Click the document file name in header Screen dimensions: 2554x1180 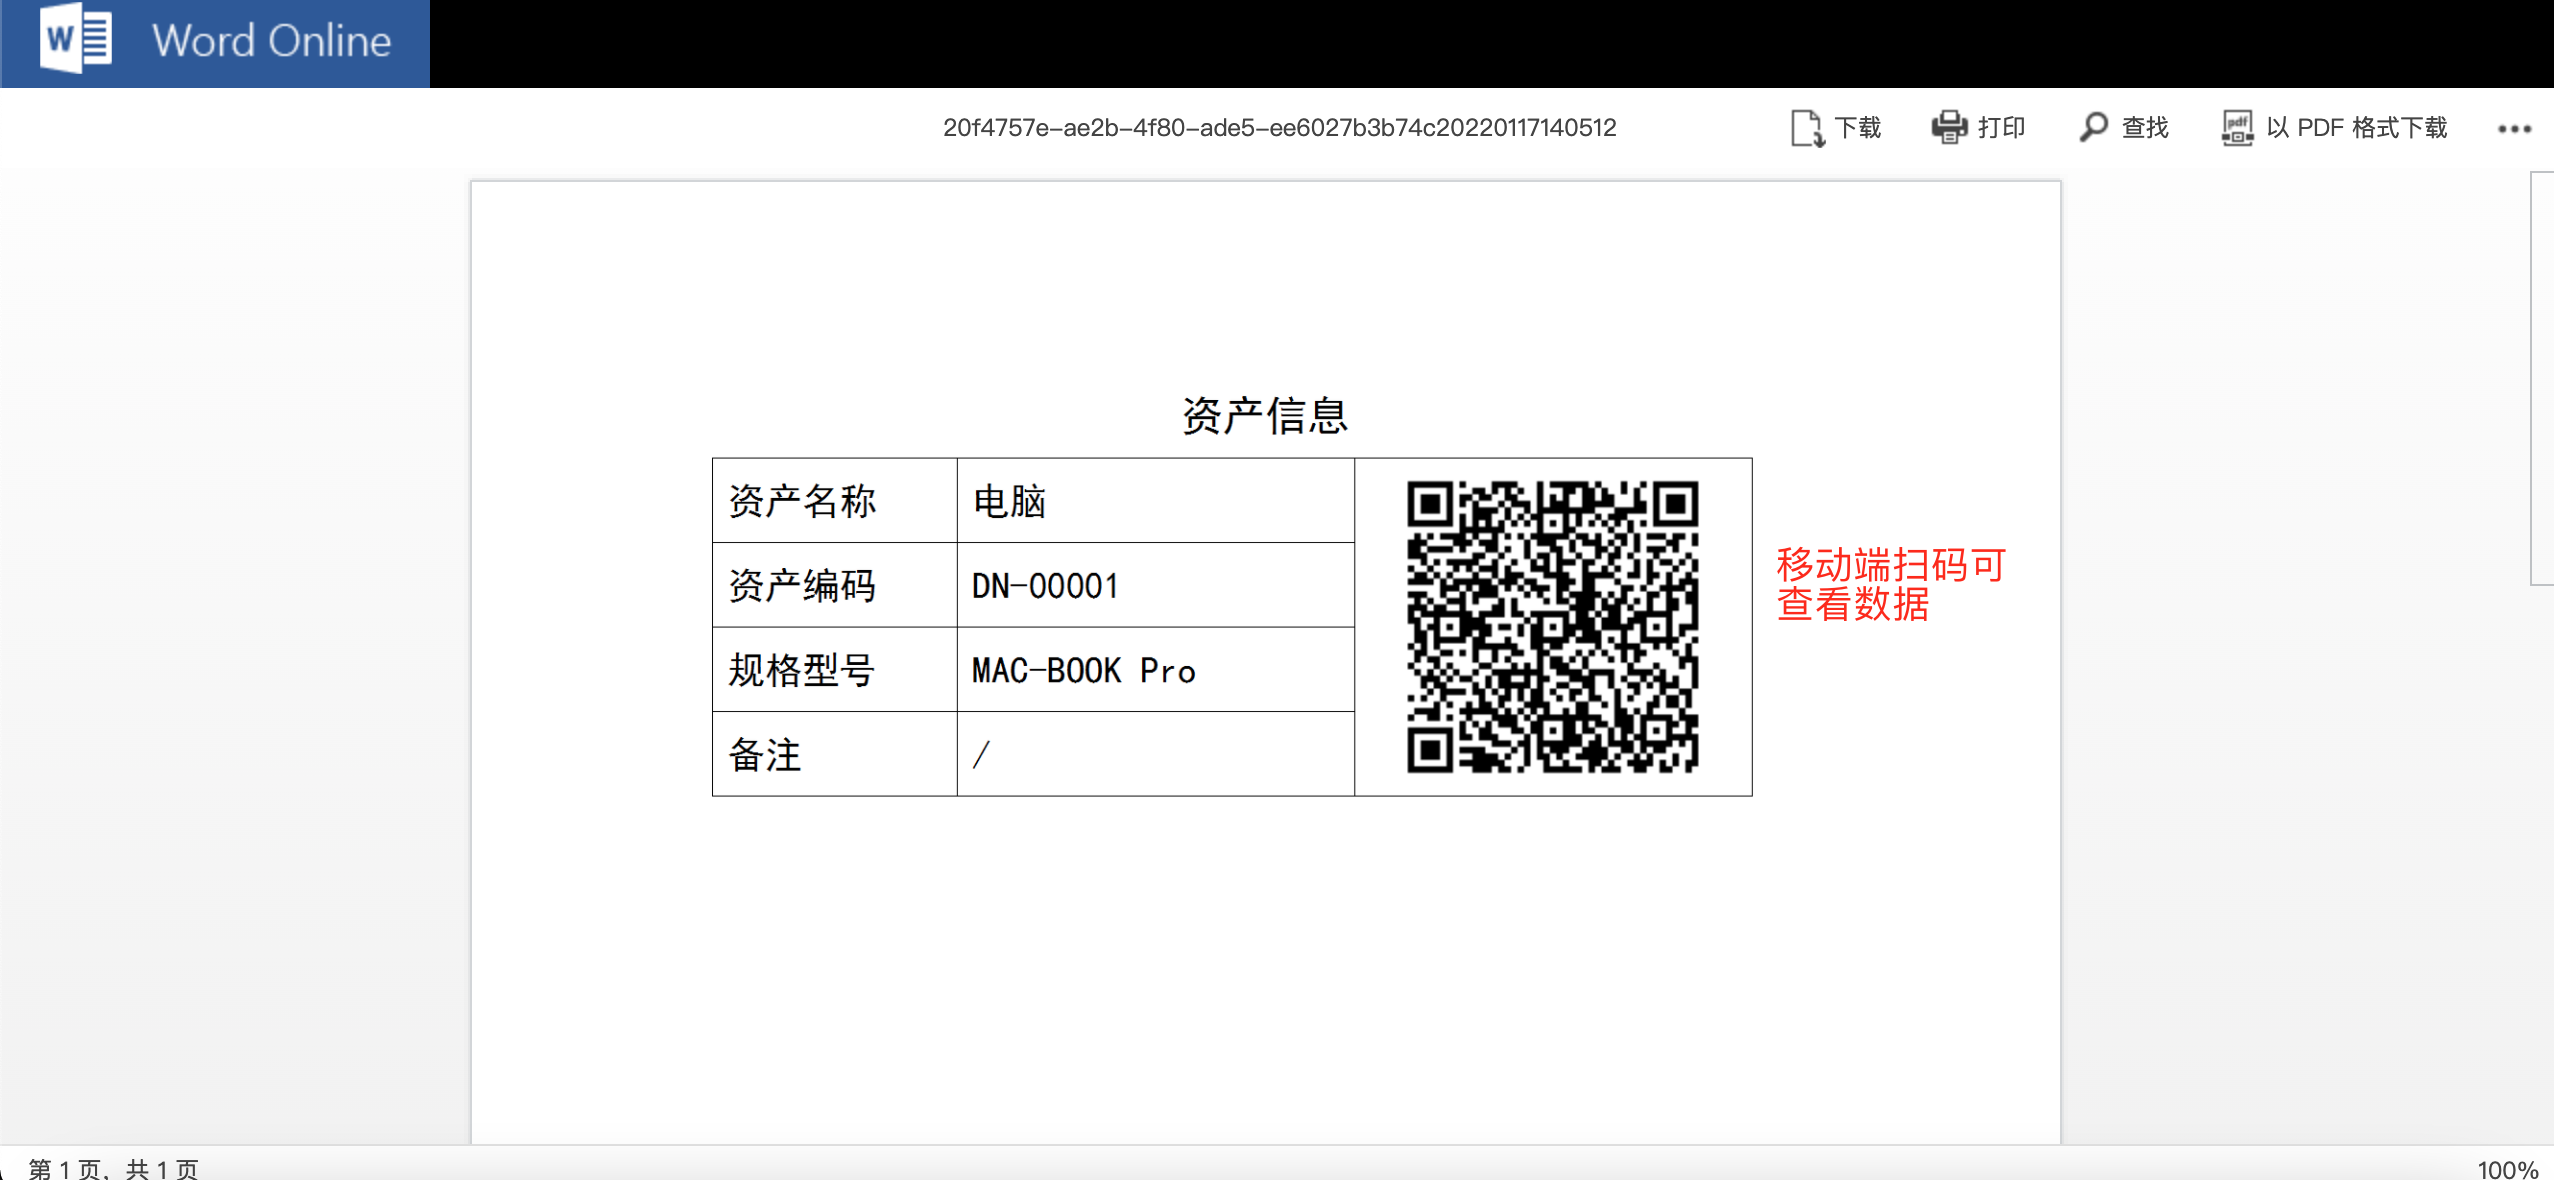pos(1279,128)
